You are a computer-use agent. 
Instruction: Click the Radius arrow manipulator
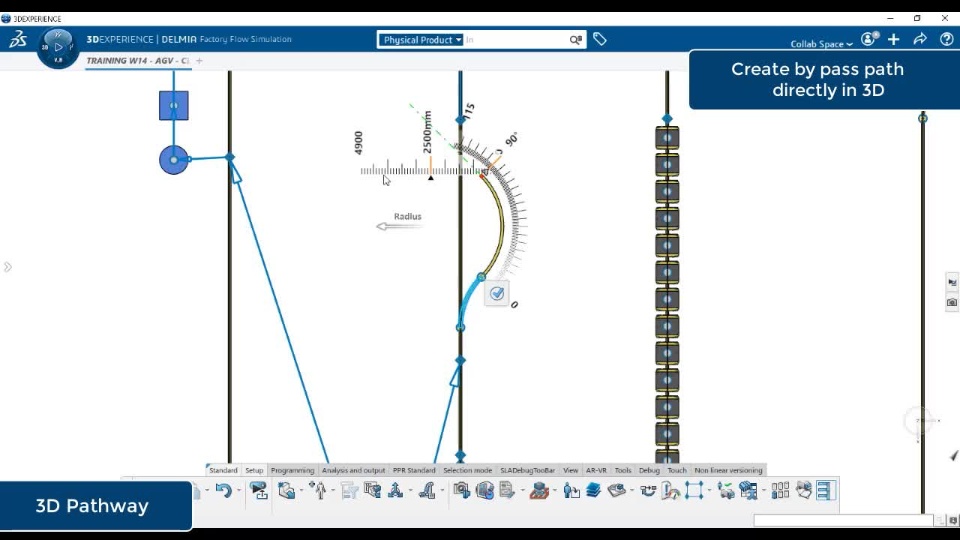pos(399,226)
